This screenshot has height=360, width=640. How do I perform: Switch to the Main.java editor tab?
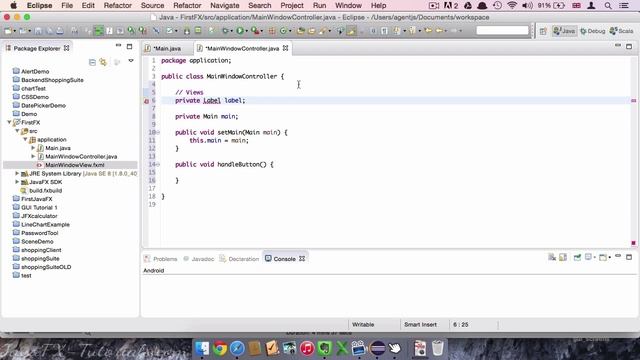pyautogui.click(x=167, y=48)
